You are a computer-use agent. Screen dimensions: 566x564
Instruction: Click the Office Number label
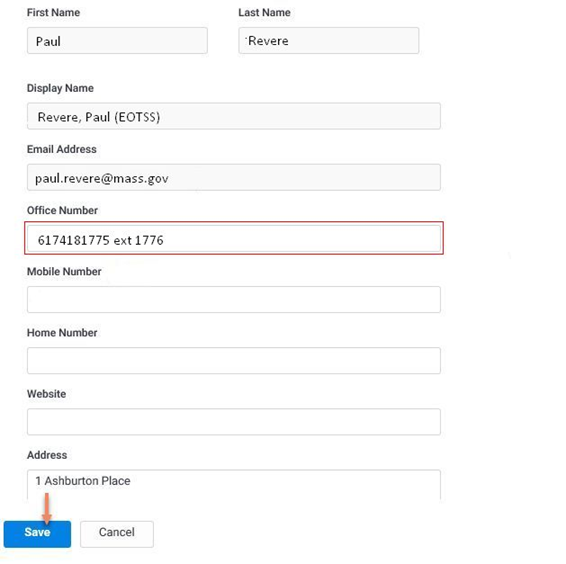point(62,211)
